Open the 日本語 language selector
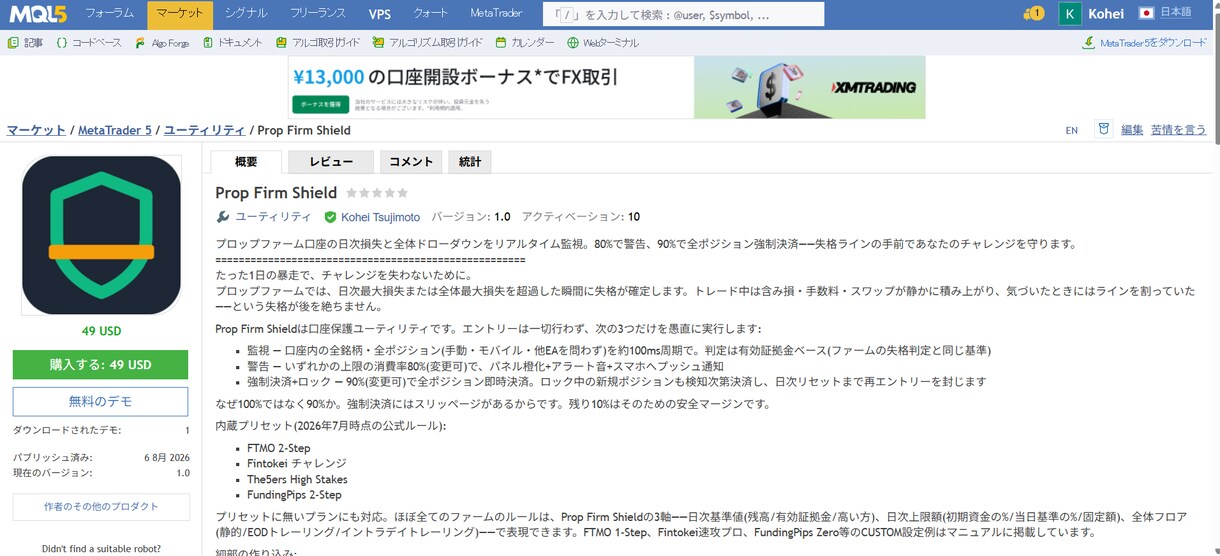Viewport: 1220px width, 556px height. coord(1175,13)
